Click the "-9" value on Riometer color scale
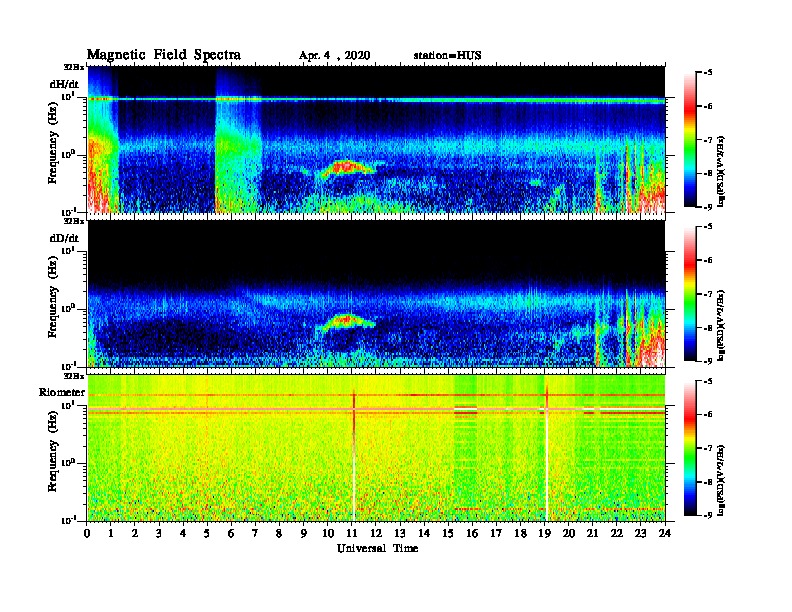 (x=707, y=515)
